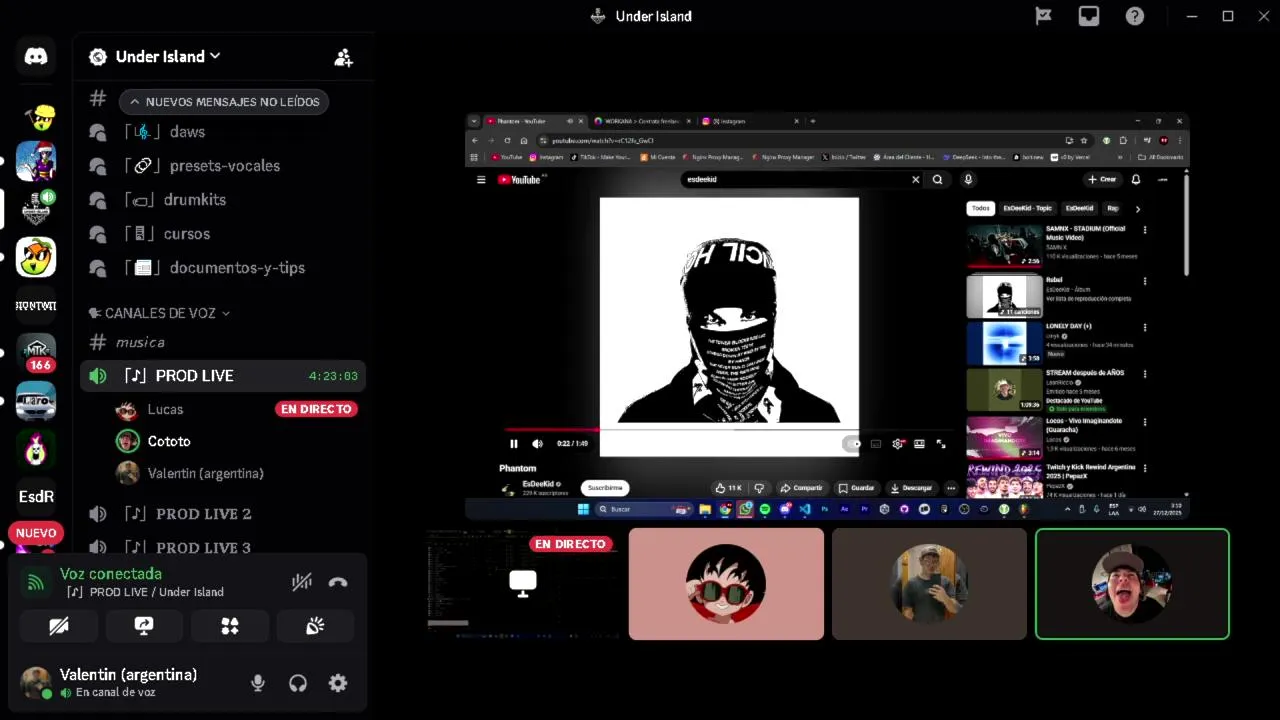Open the EsdR server in sidebar
Image resolution: width=1280 pixels, height=720 pixels.
pyautogui.click(x=36, y=496)
